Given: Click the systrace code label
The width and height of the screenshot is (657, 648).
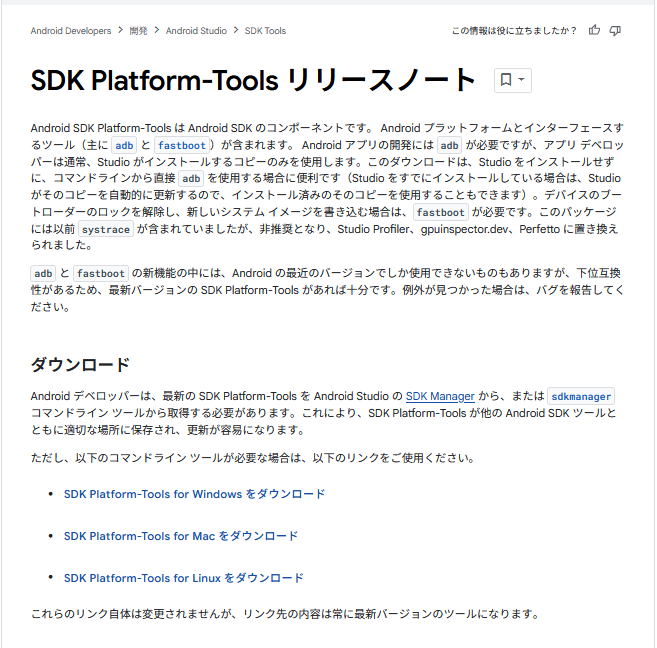Looking at the screenshot, I should pyautogui.click(x=105, y=229).
